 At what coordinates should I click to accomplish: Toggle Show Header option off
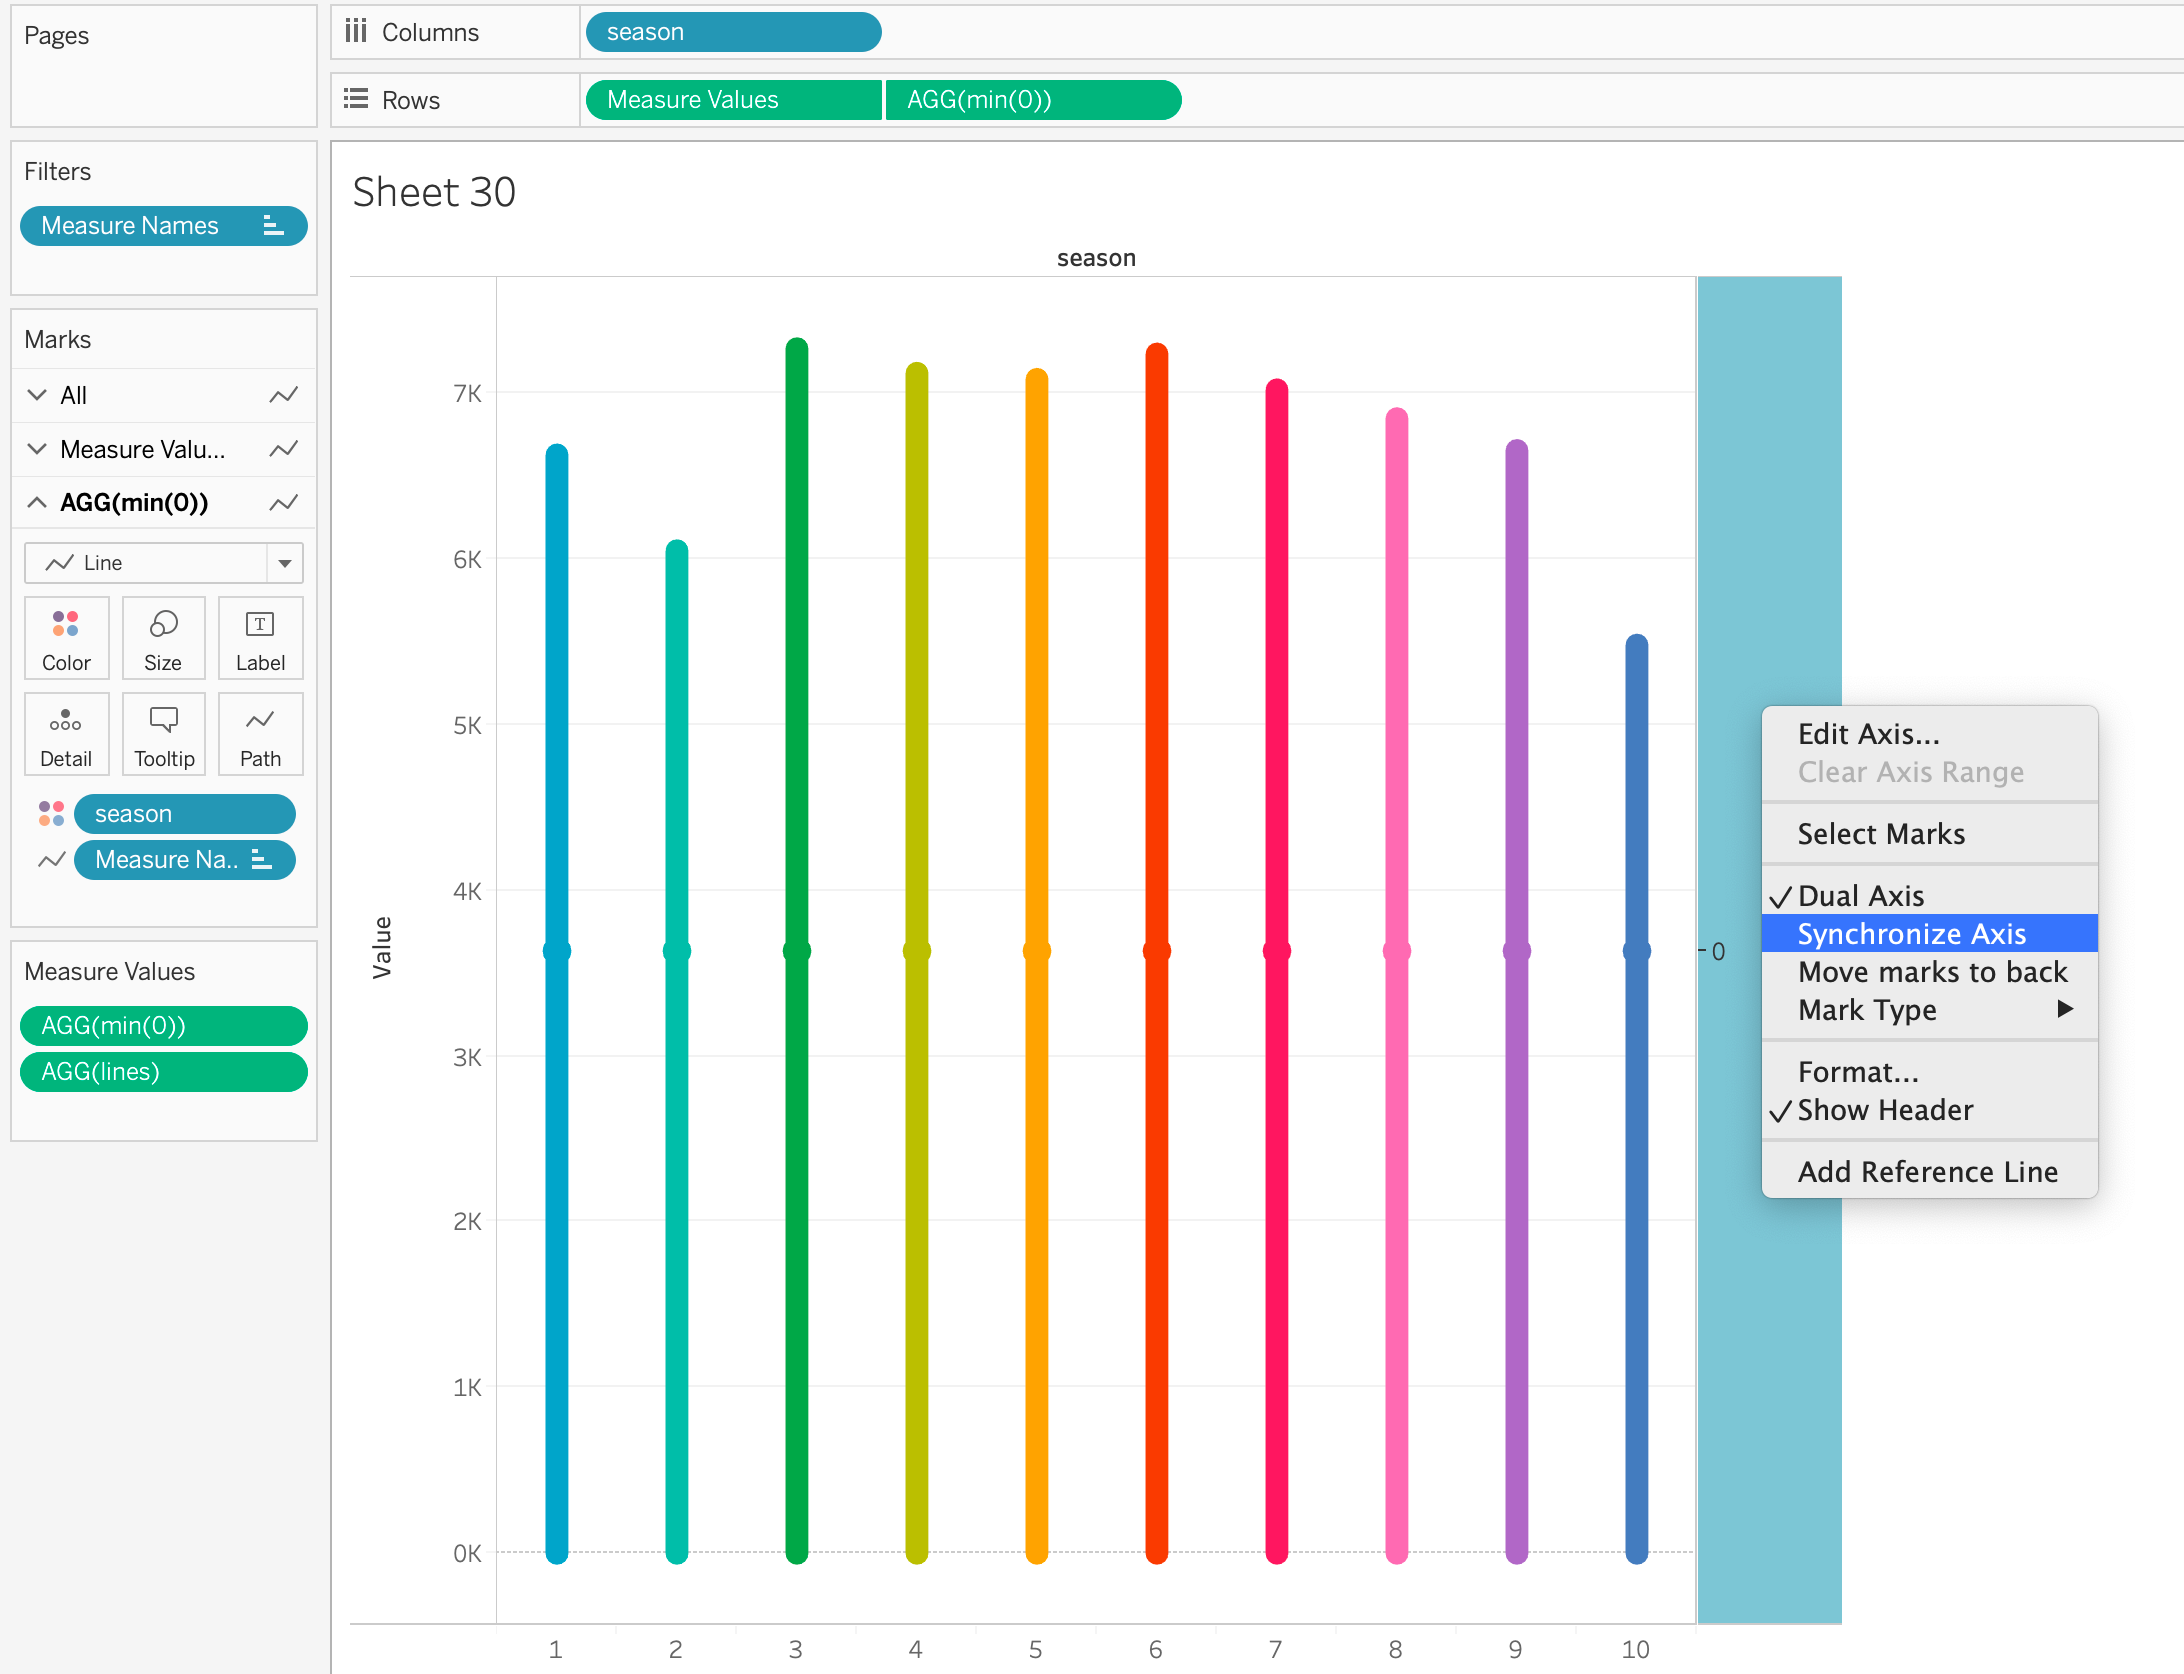pos(1884,1110)
